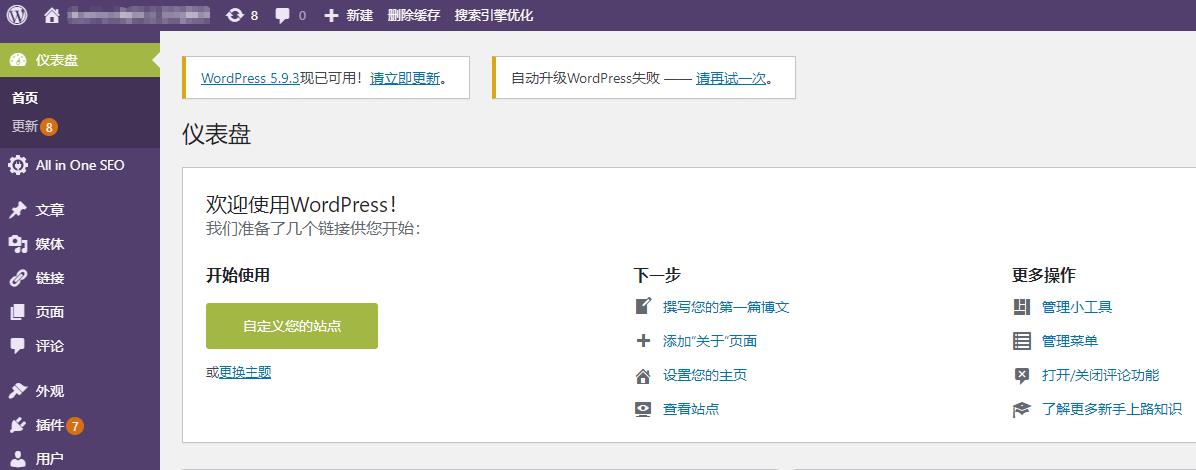The height and width of the screenshot is (470, 1196).
Task: Open the 仪表盘 sidebar menu
Action: tap(80, 60)
